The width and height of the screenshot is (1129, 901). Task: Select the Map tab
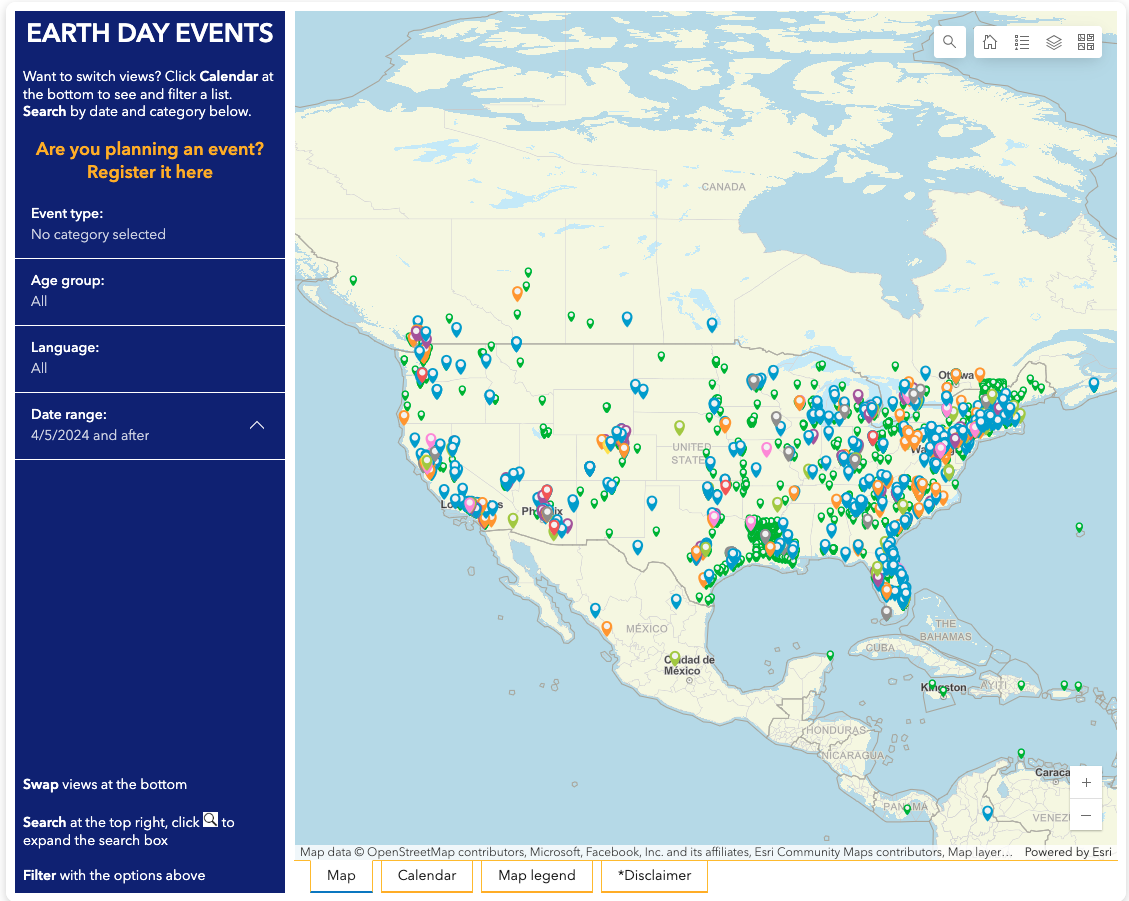click(341, 876)
